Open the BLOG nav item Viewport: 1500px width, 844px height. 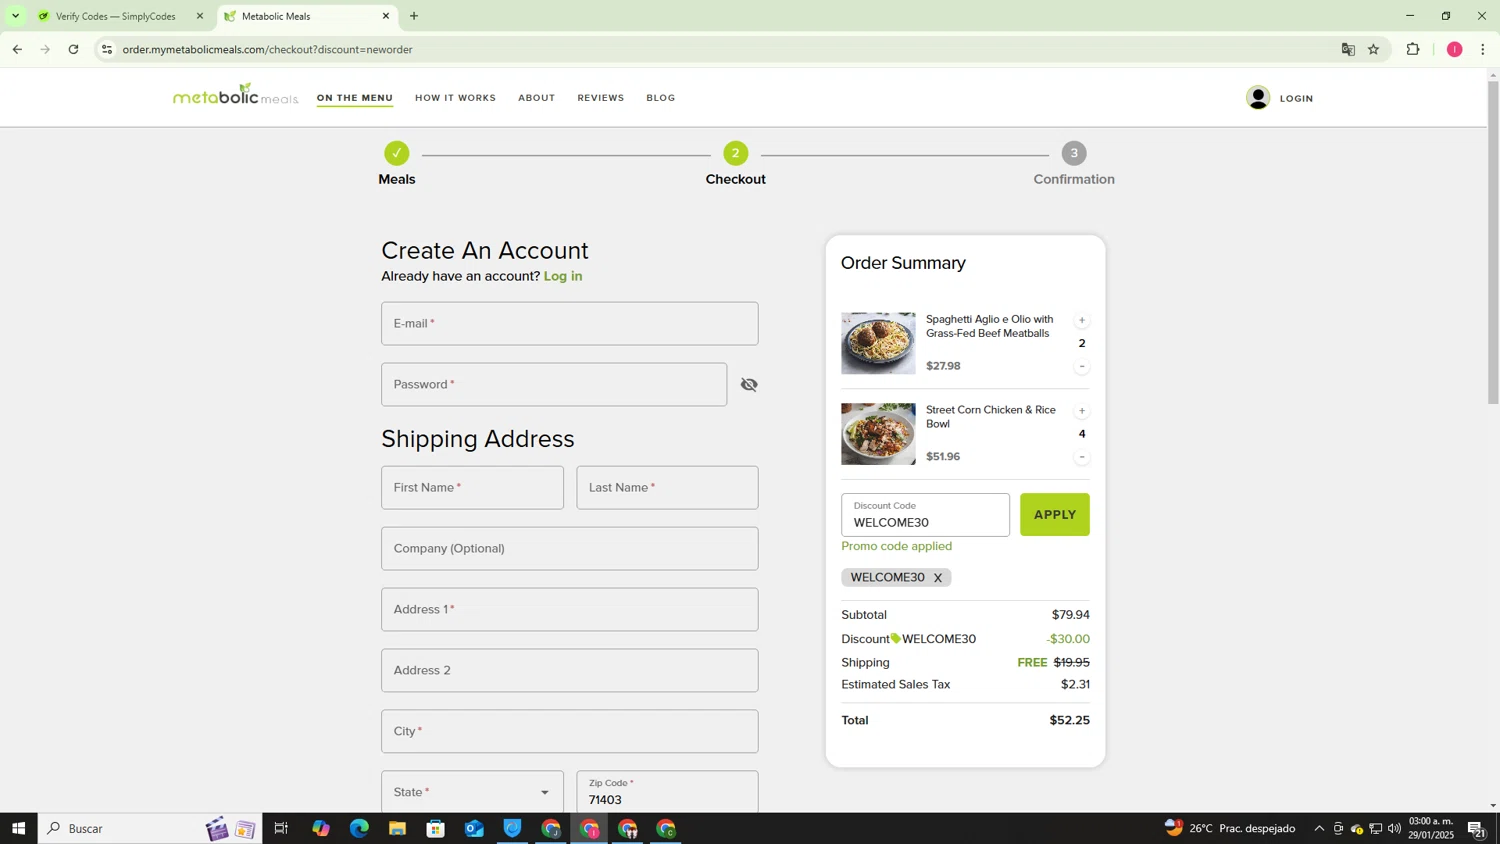pos(661,98)
